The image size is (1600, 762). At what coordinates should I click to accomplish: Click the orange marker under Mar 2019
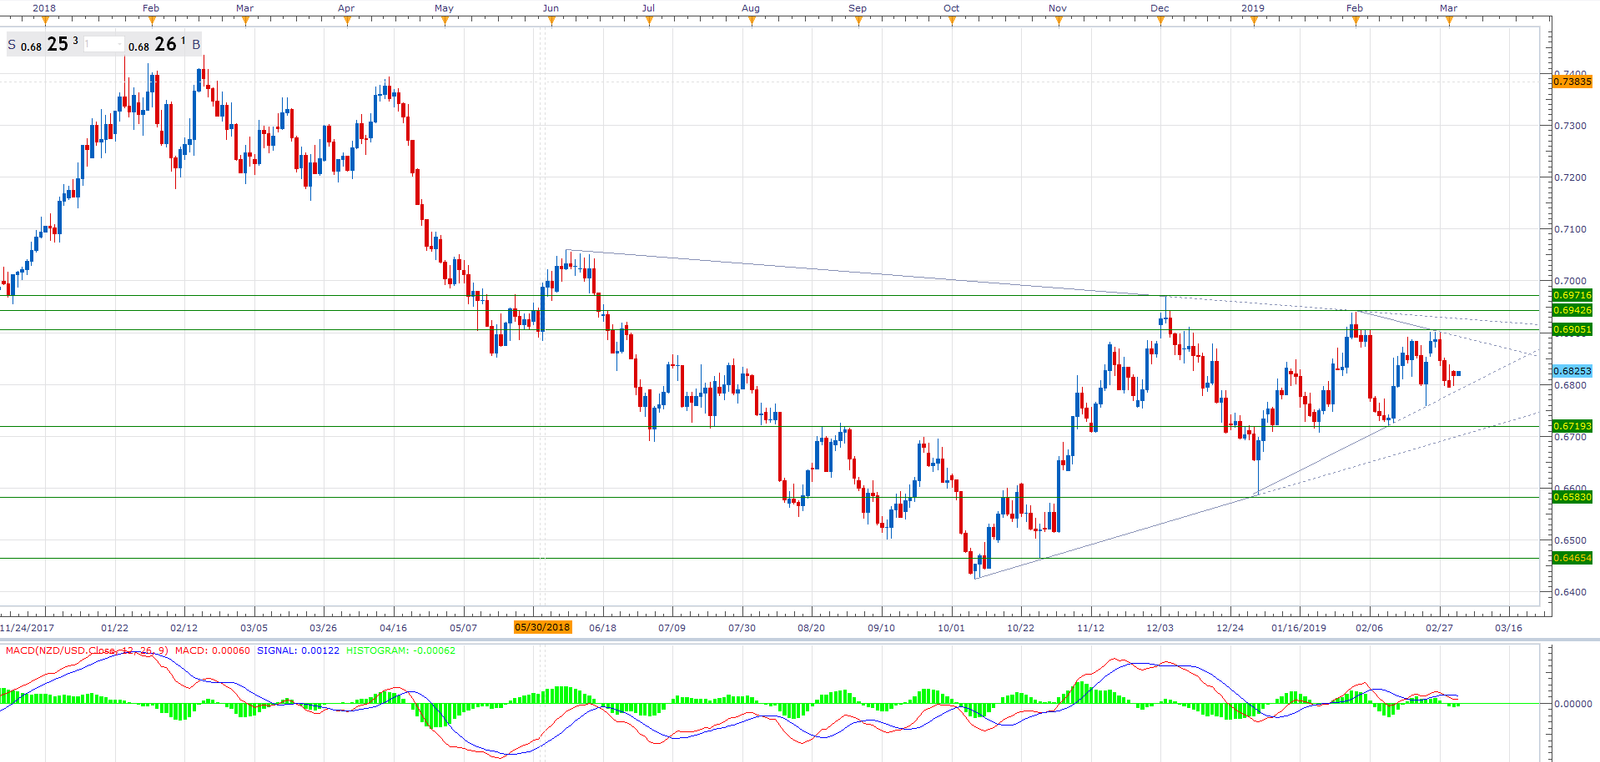click(x=1449, y=21)
